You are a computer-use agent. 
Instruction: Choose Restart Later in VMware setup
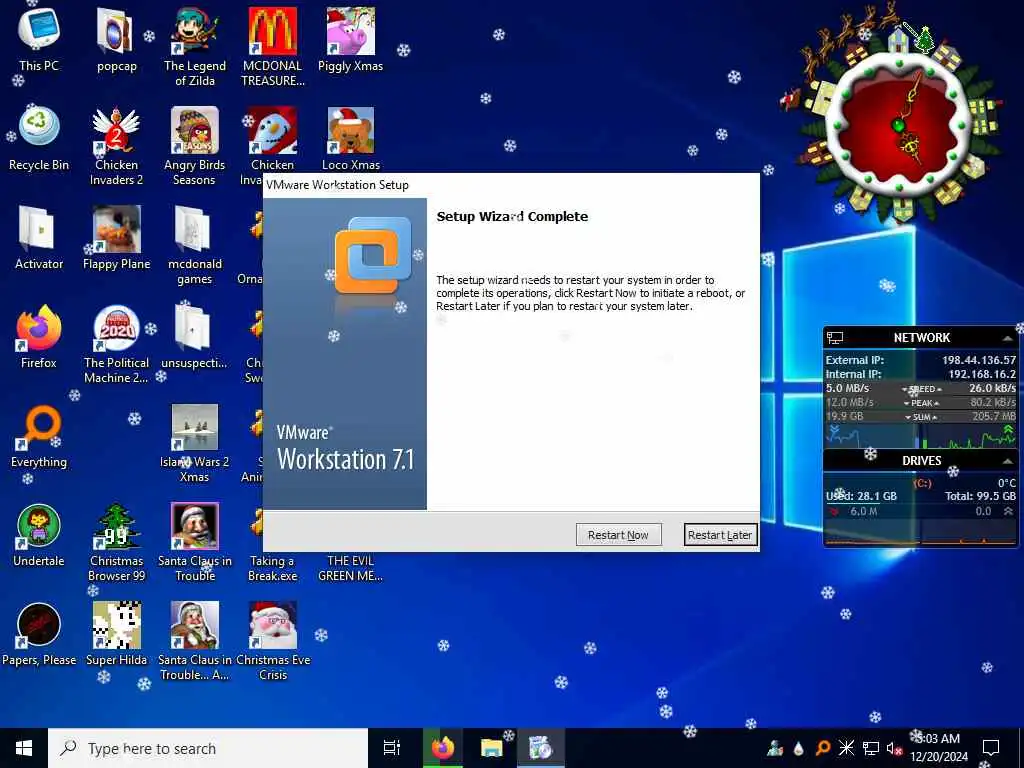point(720,535)
